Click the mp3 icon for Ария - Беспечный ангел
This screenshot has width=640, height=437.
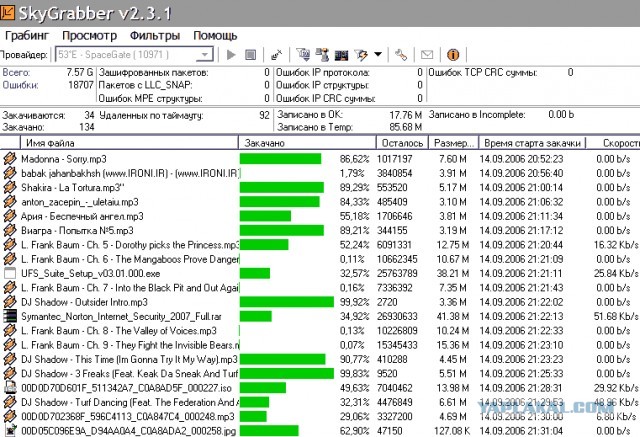click(10, 216)
